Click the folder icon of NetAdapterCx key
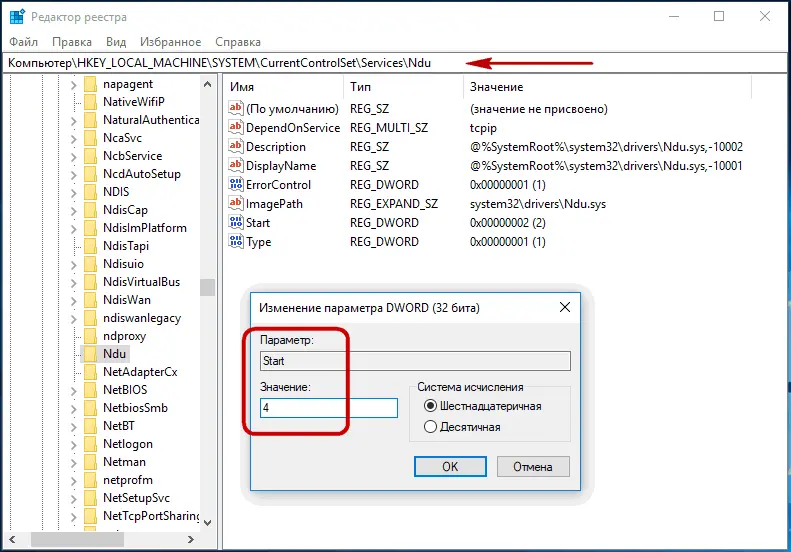This screenshot has width=791, height=552. point(90,372)
